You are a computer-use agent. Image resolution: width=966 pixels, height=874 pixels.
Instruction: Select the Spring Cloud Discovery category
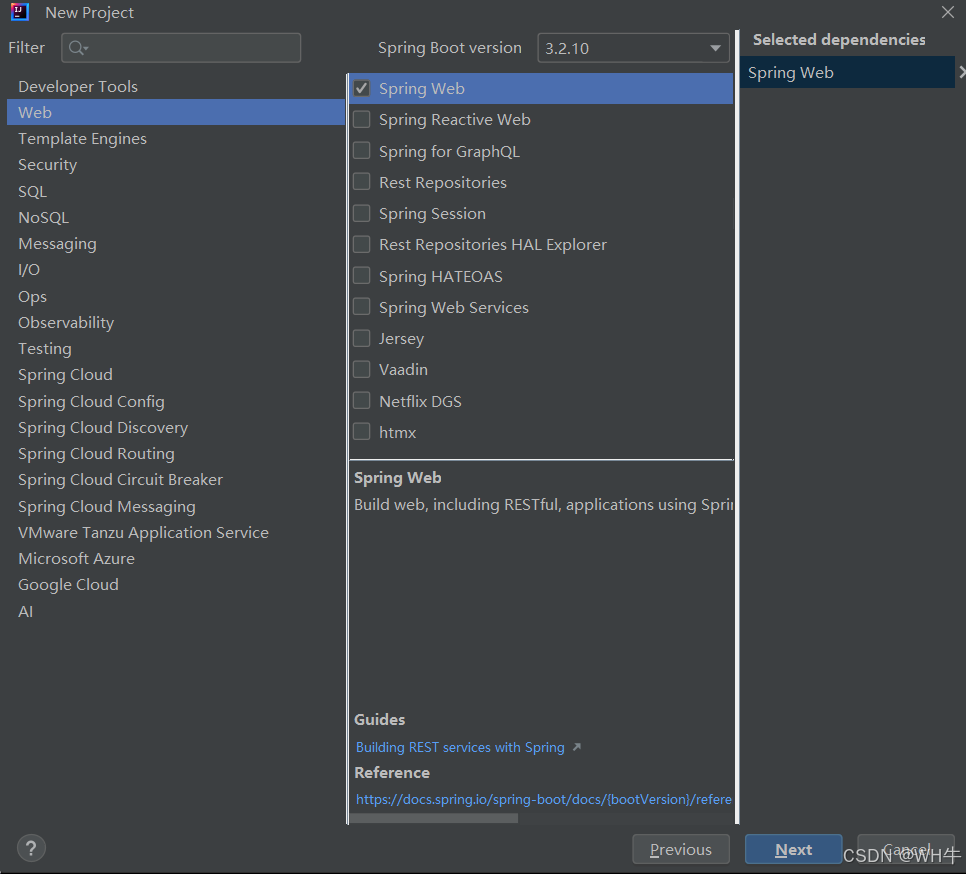pyautogui.click(x=176, y=427)
